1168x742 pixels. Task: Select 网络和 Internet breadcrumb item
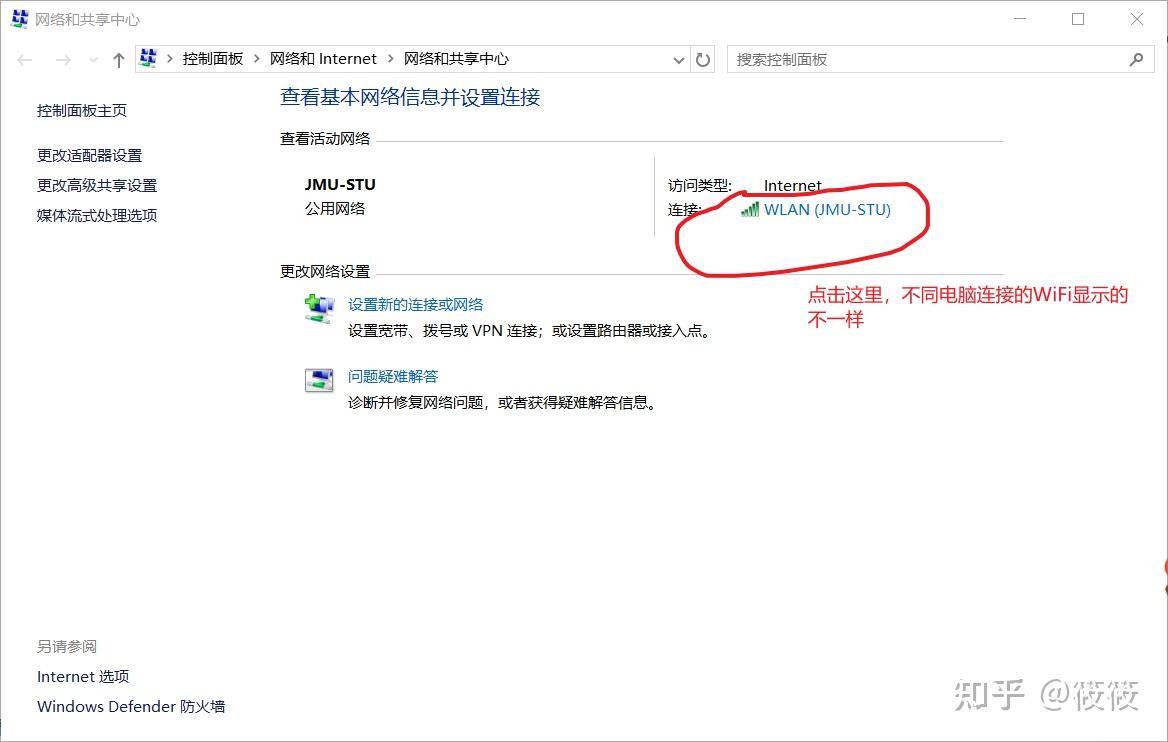323,59
